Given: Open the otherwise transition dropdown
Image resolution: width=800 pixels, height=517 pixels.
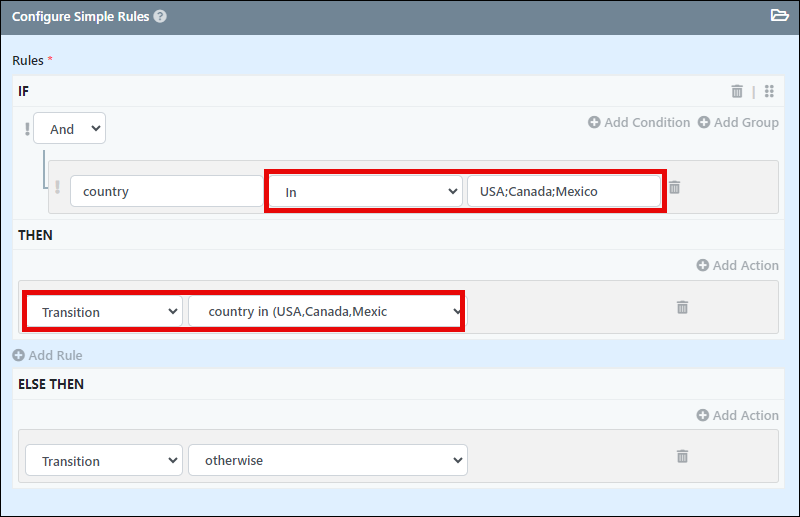Looking at the screenshot, I should [328, 460].
